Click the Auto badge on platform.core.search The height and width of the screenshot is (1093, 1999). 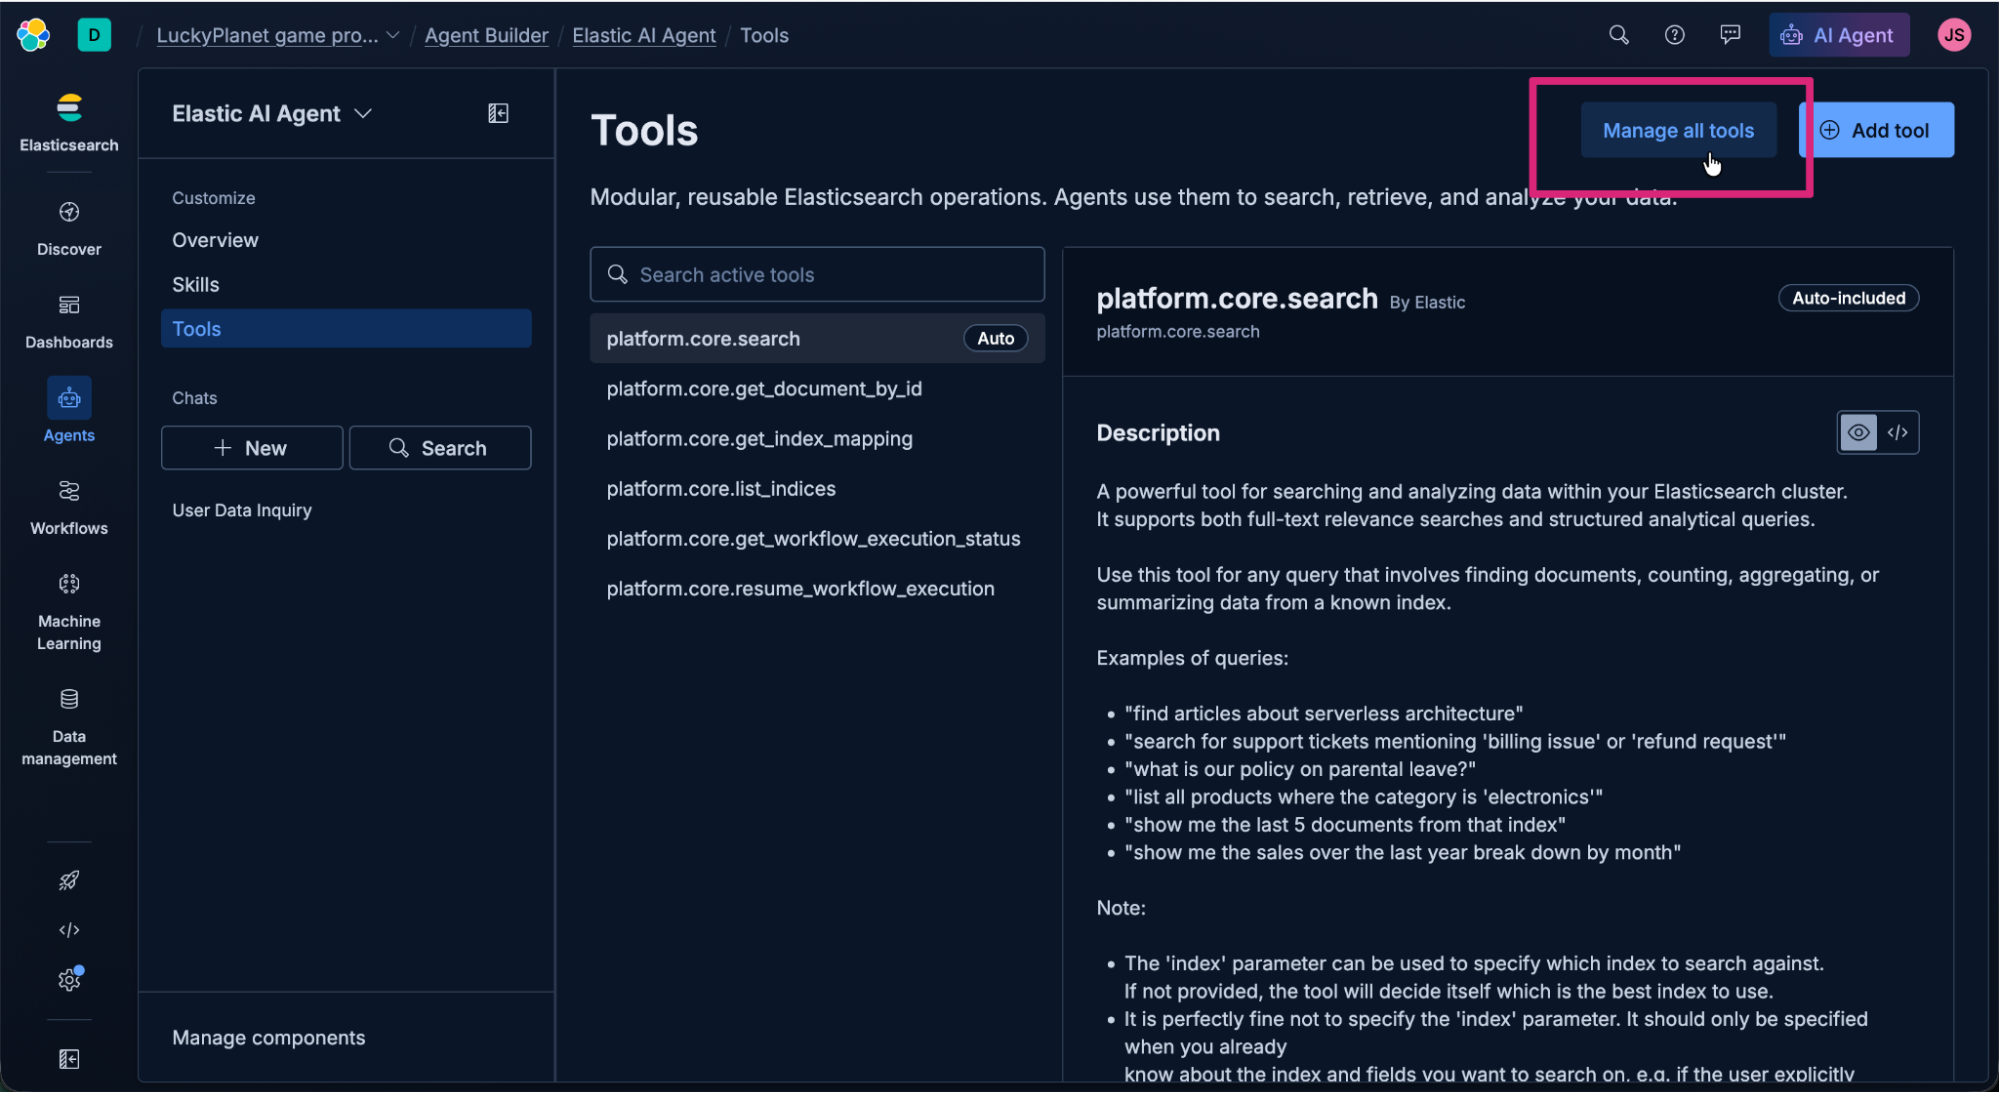click(x=995, y=338)
